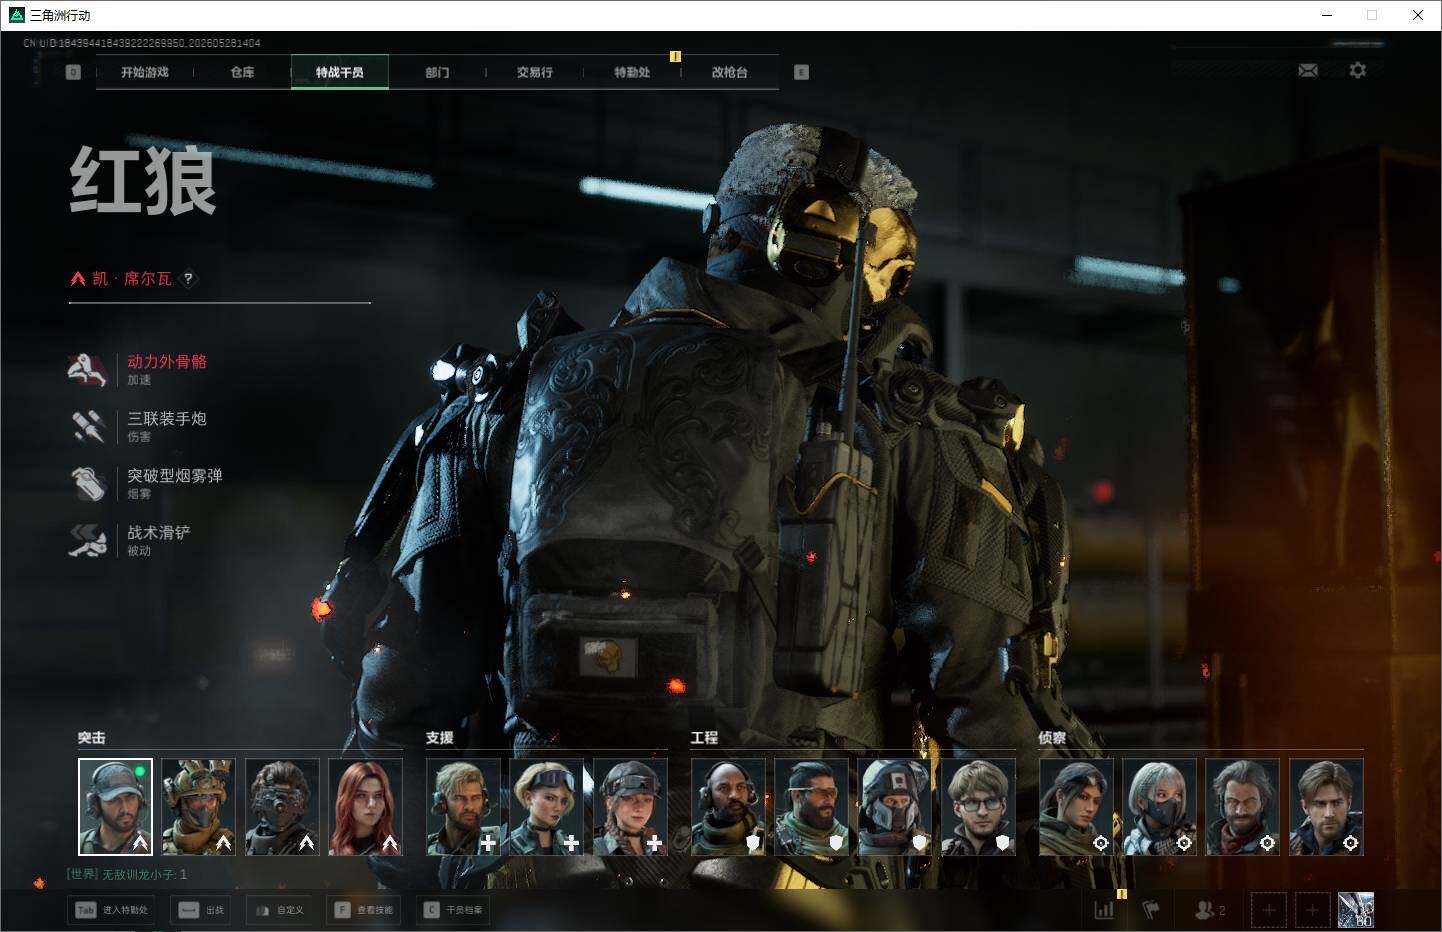This screenshot has height=932, width=1442.
Task: Open the 开始游戏 tab
Action: tap(145, 72)
